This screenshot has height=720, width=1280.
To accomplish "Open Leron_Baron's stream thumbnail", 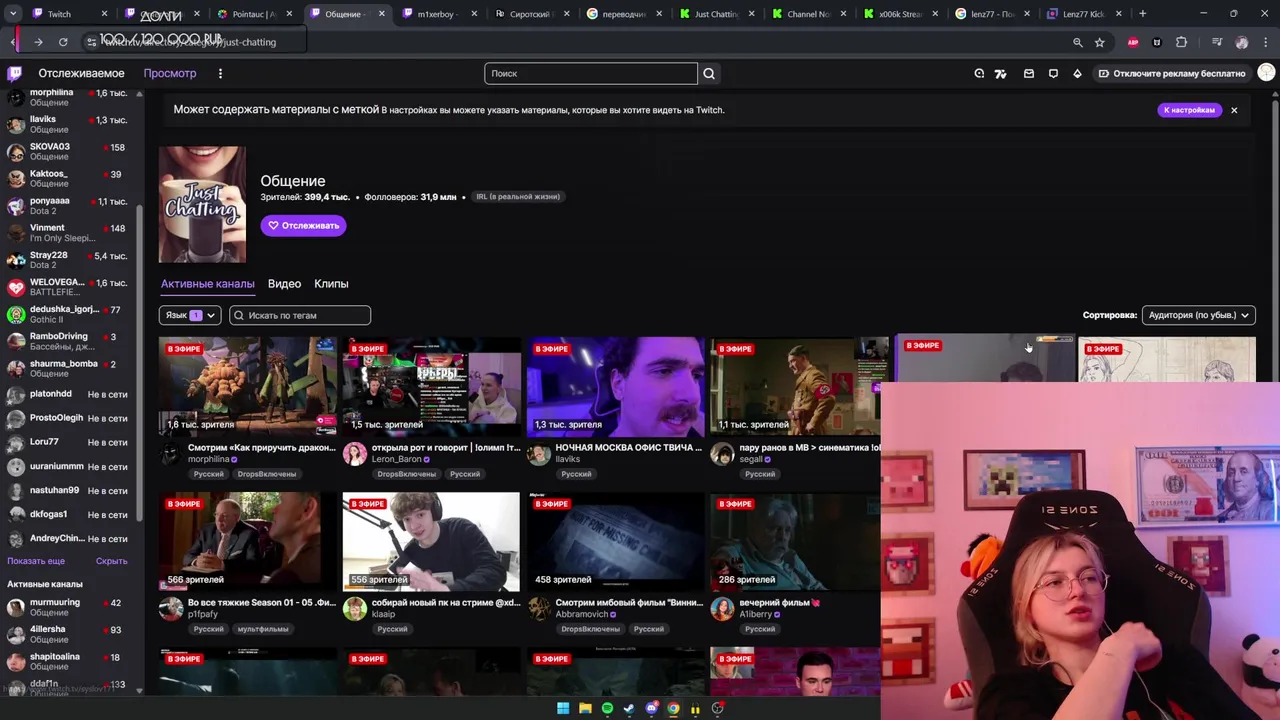I will 431,386.
